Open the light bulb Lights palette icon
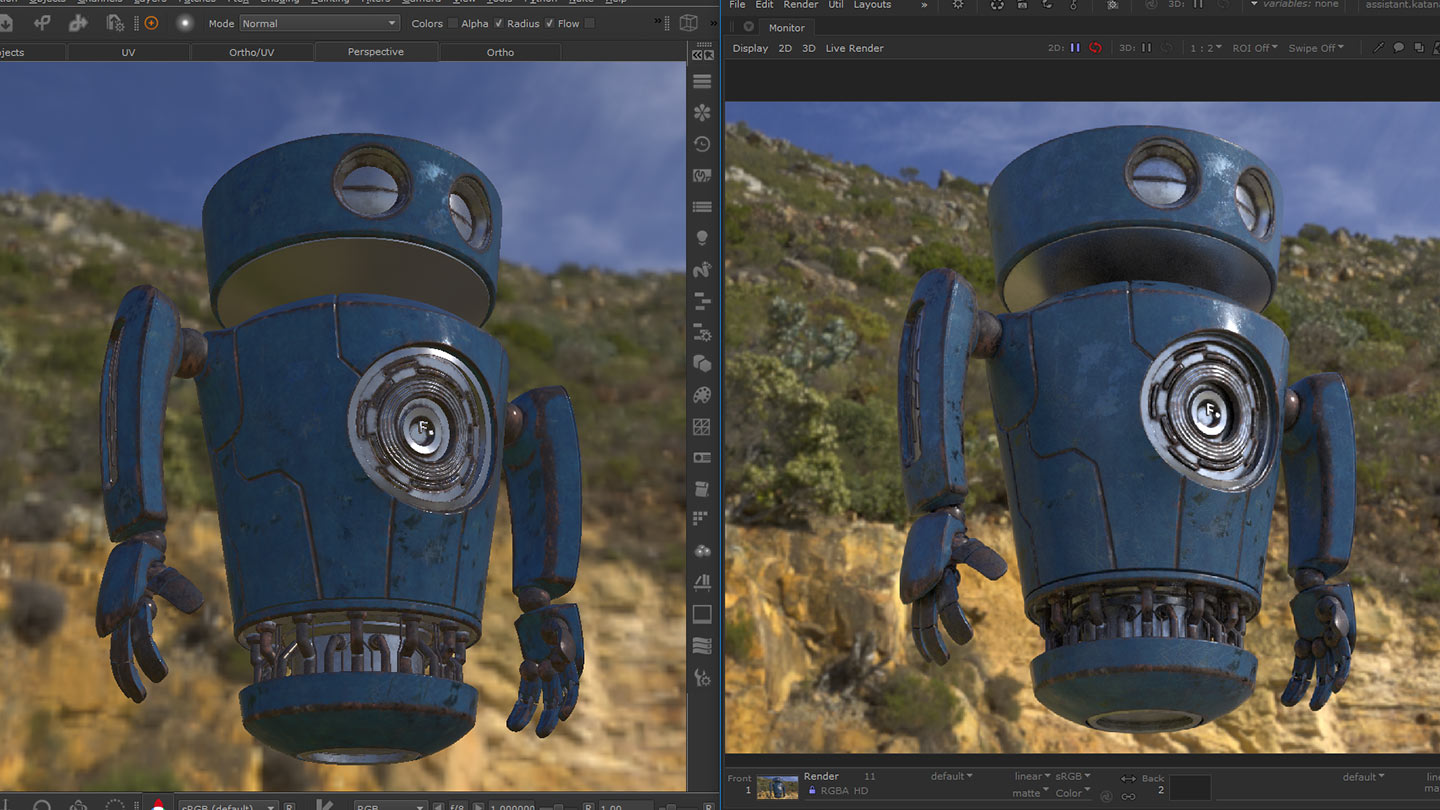The height and width of the screenshot is (810, 1440). [x=702, y=238]
